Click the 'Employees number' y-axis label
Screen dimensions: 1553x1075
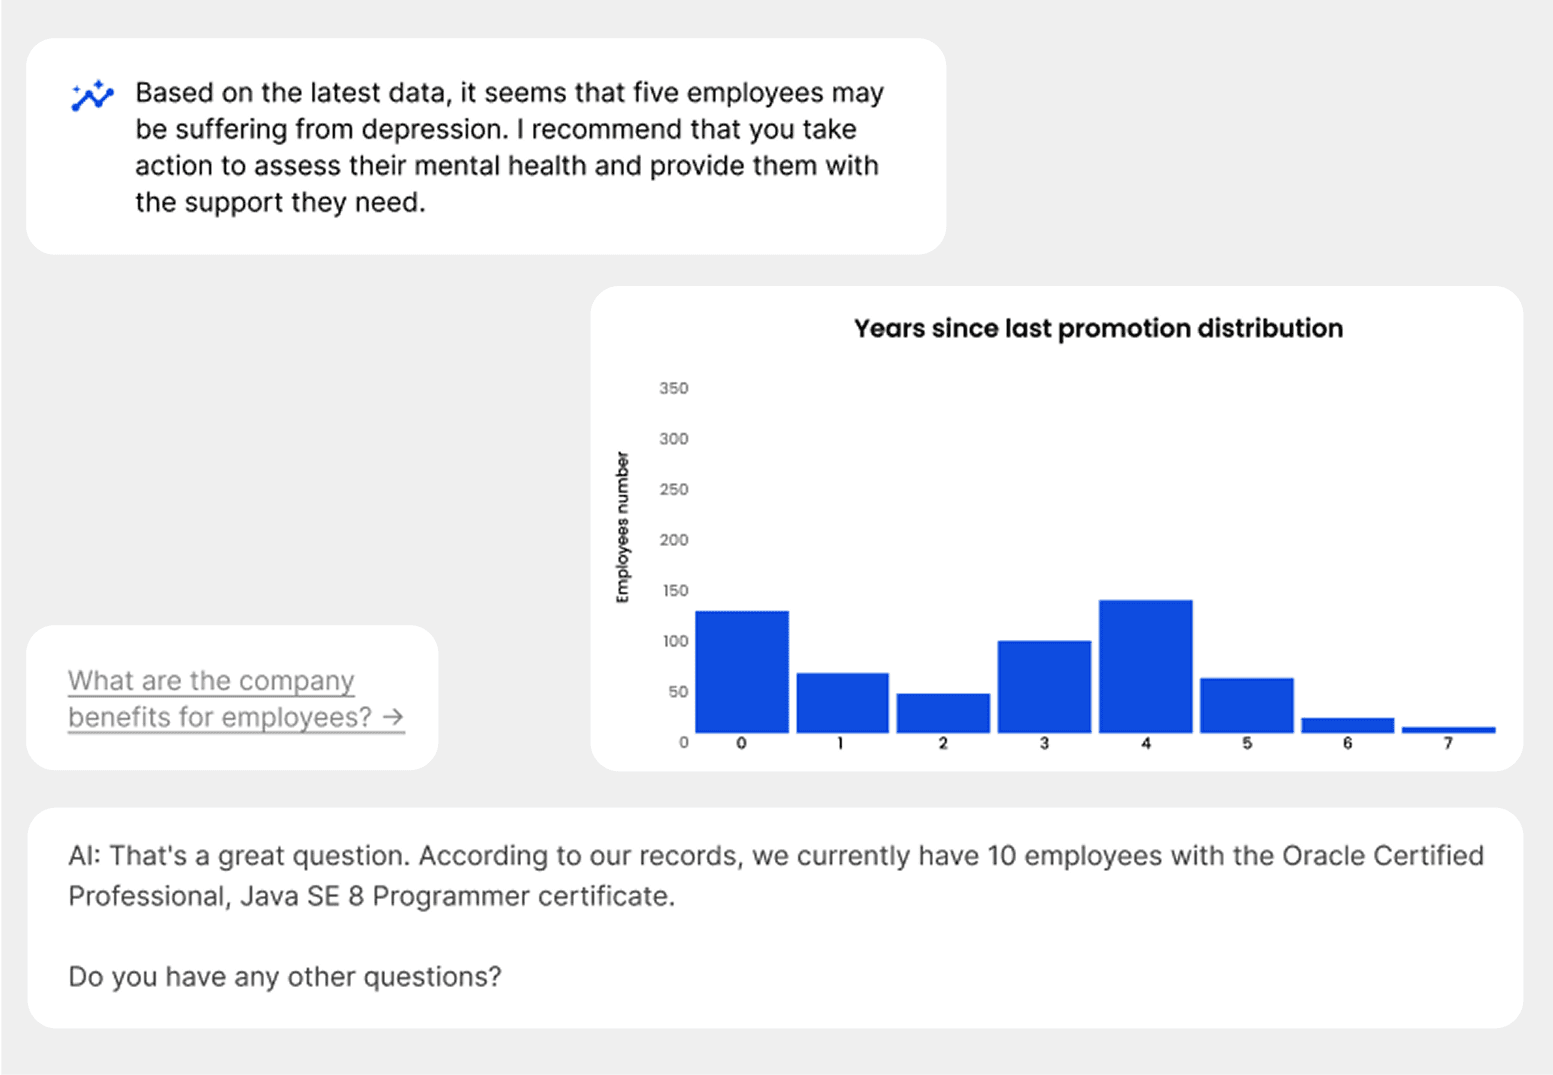pyautogui.click(x=623, y=527)
